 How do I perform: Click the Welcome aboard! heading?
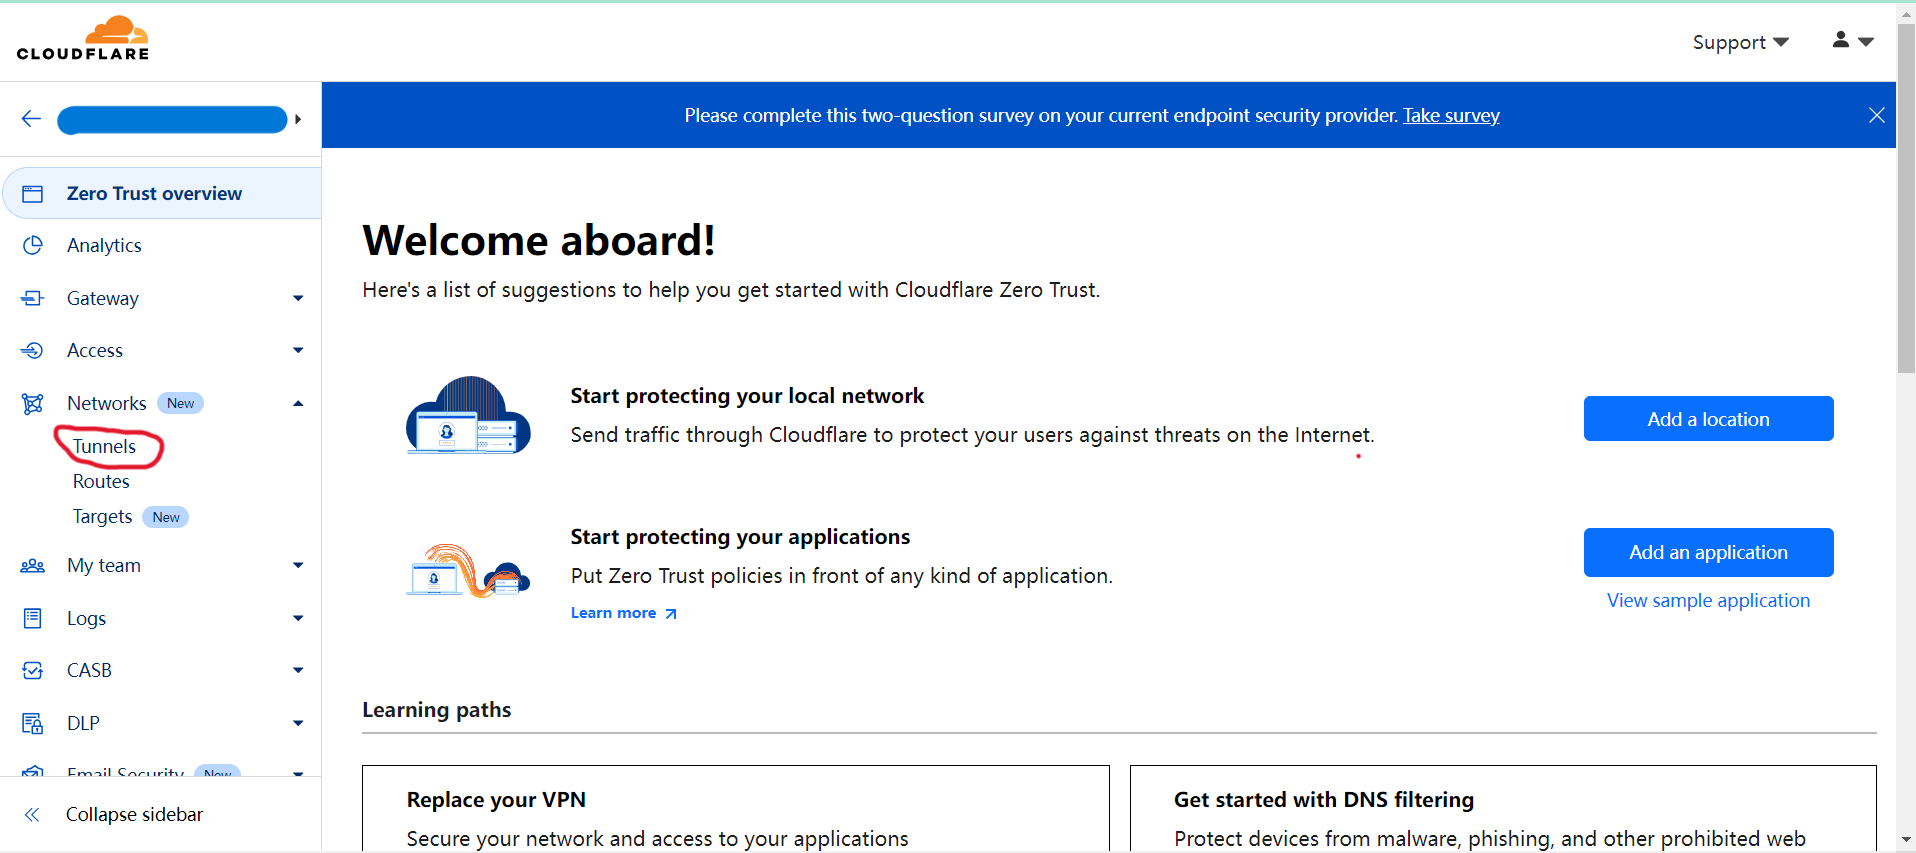(x=539, y=240)
